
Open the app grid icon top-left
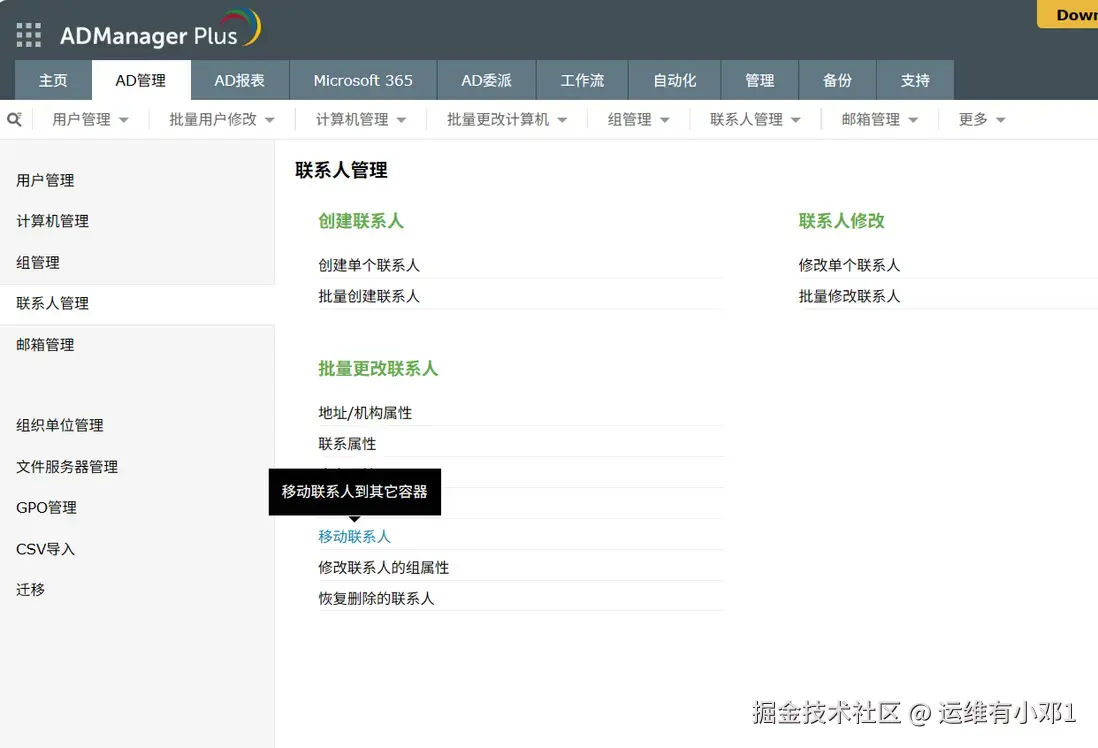coord(28,34)
